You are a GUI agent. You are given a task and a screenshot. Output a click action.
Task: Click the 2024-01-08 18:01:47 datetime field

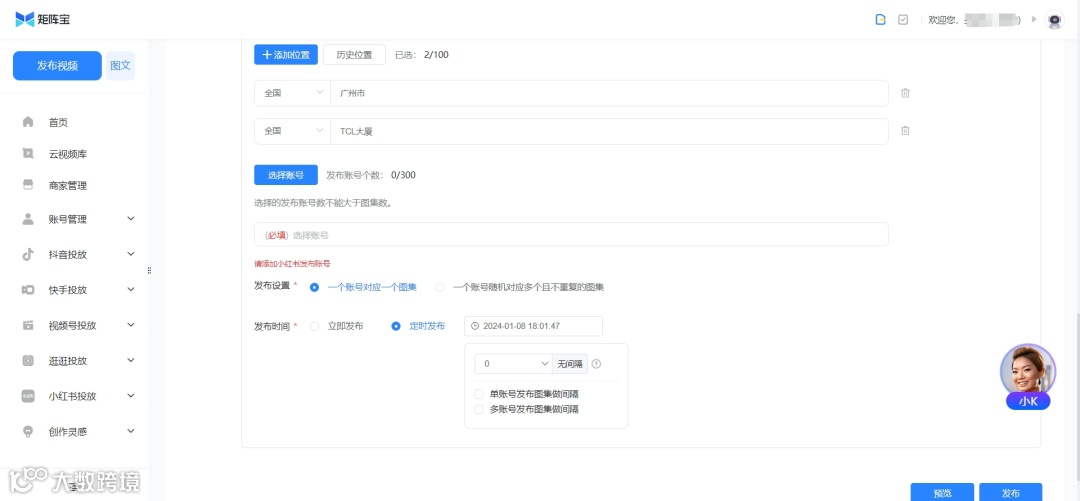(534, 326)
